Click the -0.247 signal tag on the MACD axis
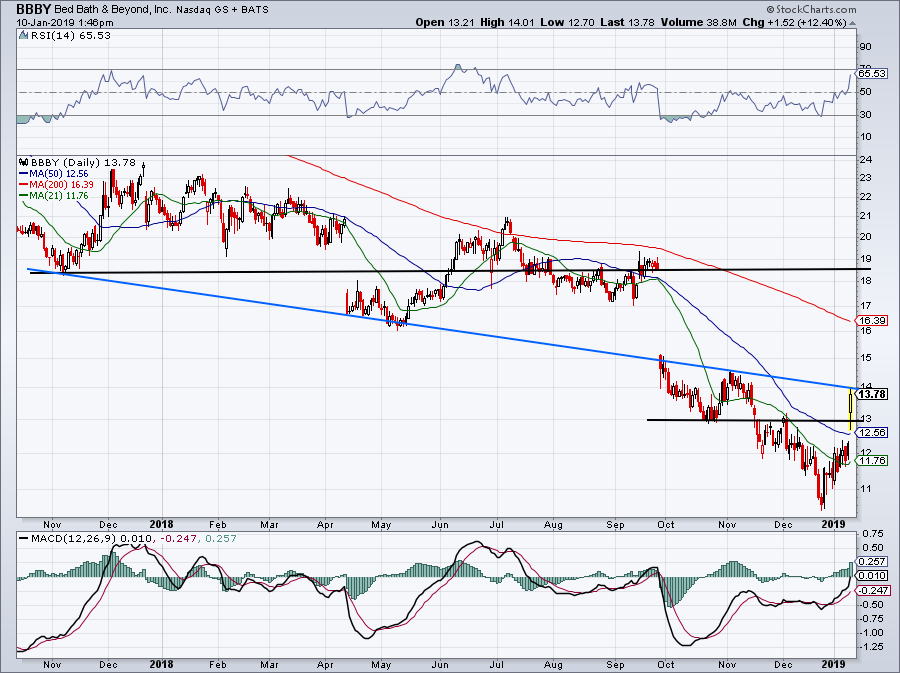The image size is (900, 673). [x=873, y=590]
